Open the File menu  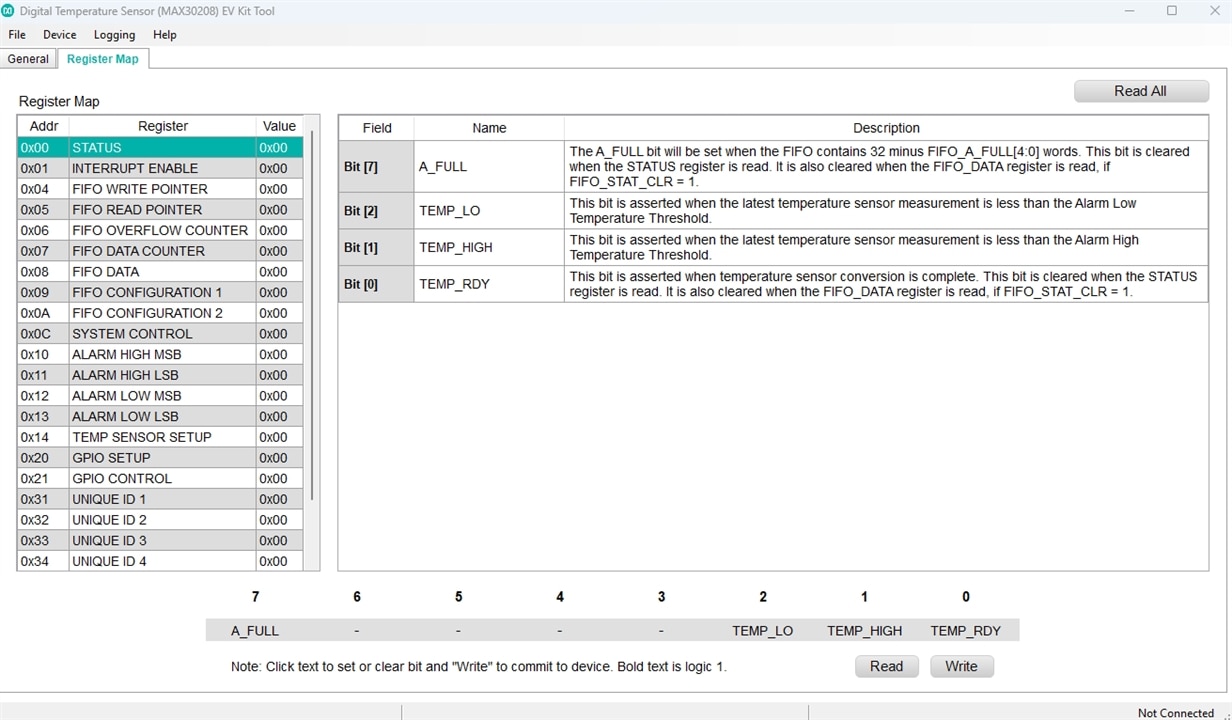click(17, 34)
